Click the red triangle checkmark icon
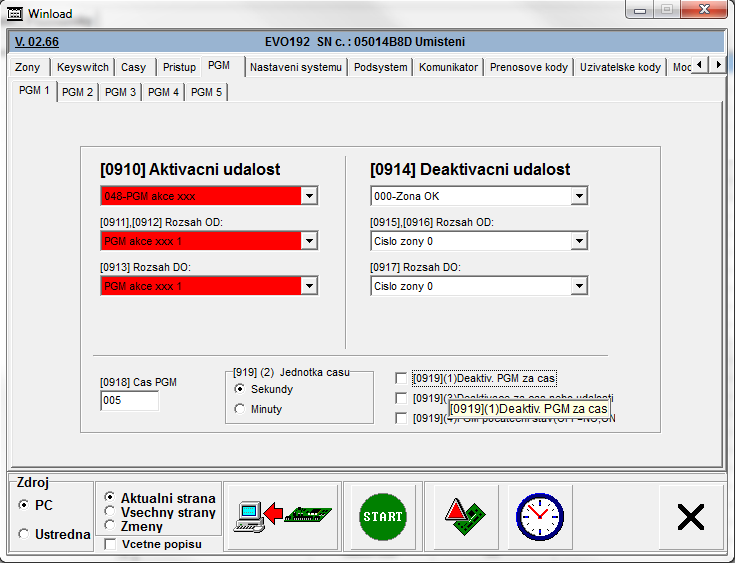The width and height of the screenshot is (735, 563). [x=465, y=516]
